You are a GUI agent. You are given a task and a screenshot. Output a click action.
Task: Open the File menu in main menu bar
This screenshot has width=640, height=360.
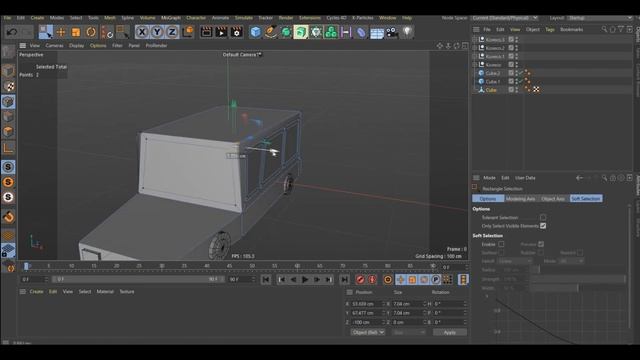coord(7,18)
